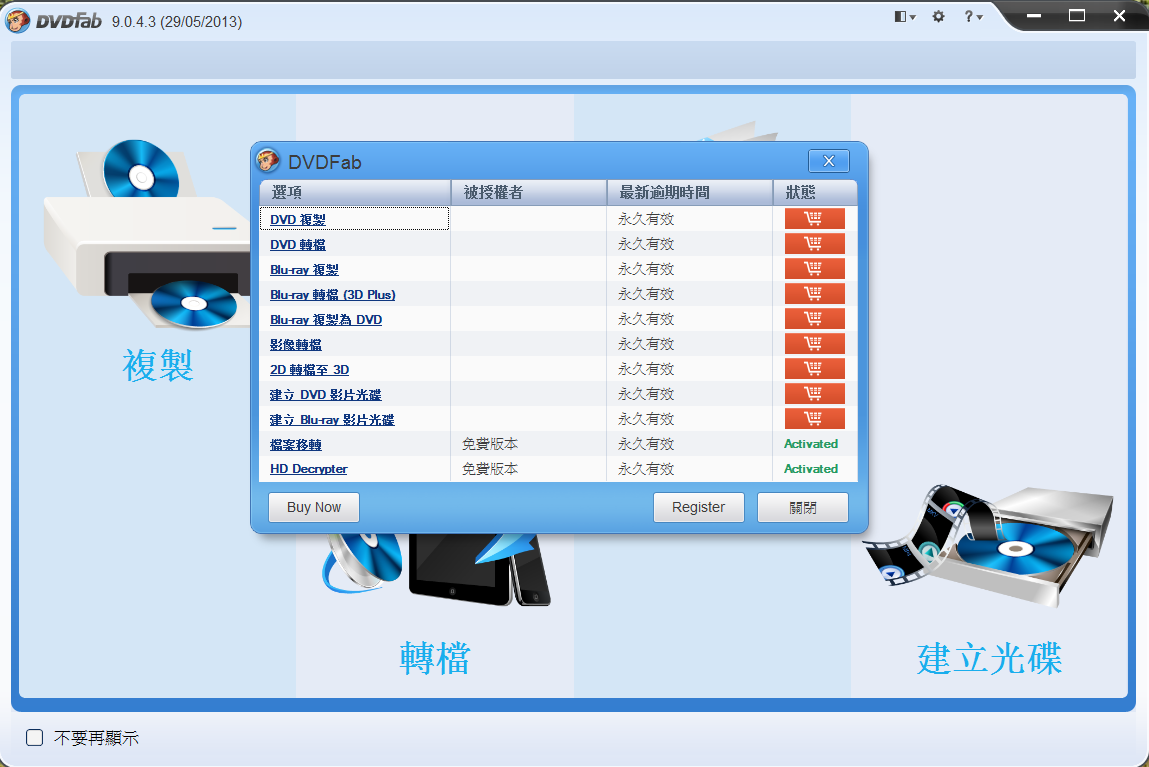The width and height of the screenshot is (1149, 767).
Task: Click 永久有效 in the HD Decrypter row
Action: (646, 470)
